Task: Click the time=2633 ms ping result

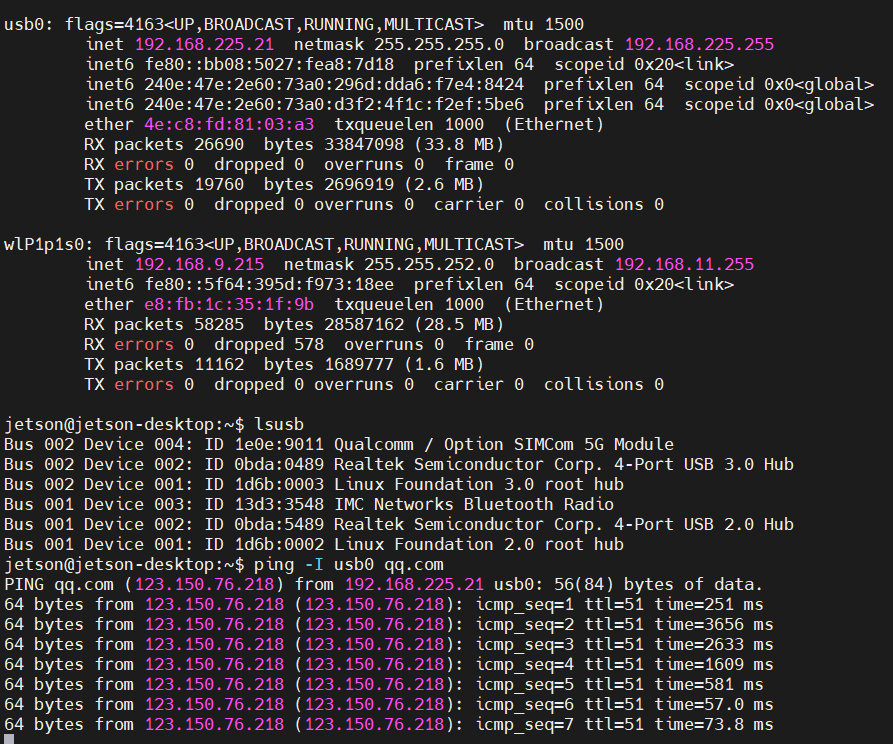Action: point(714,644)
